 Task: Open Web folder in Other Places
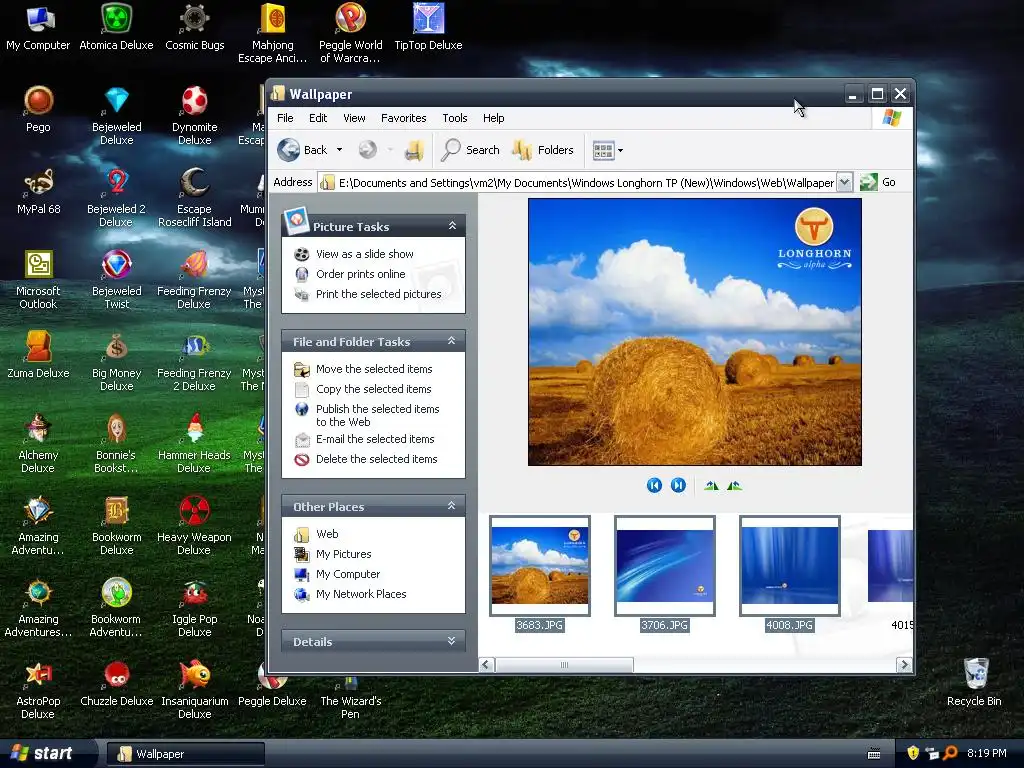coord(327,534)
